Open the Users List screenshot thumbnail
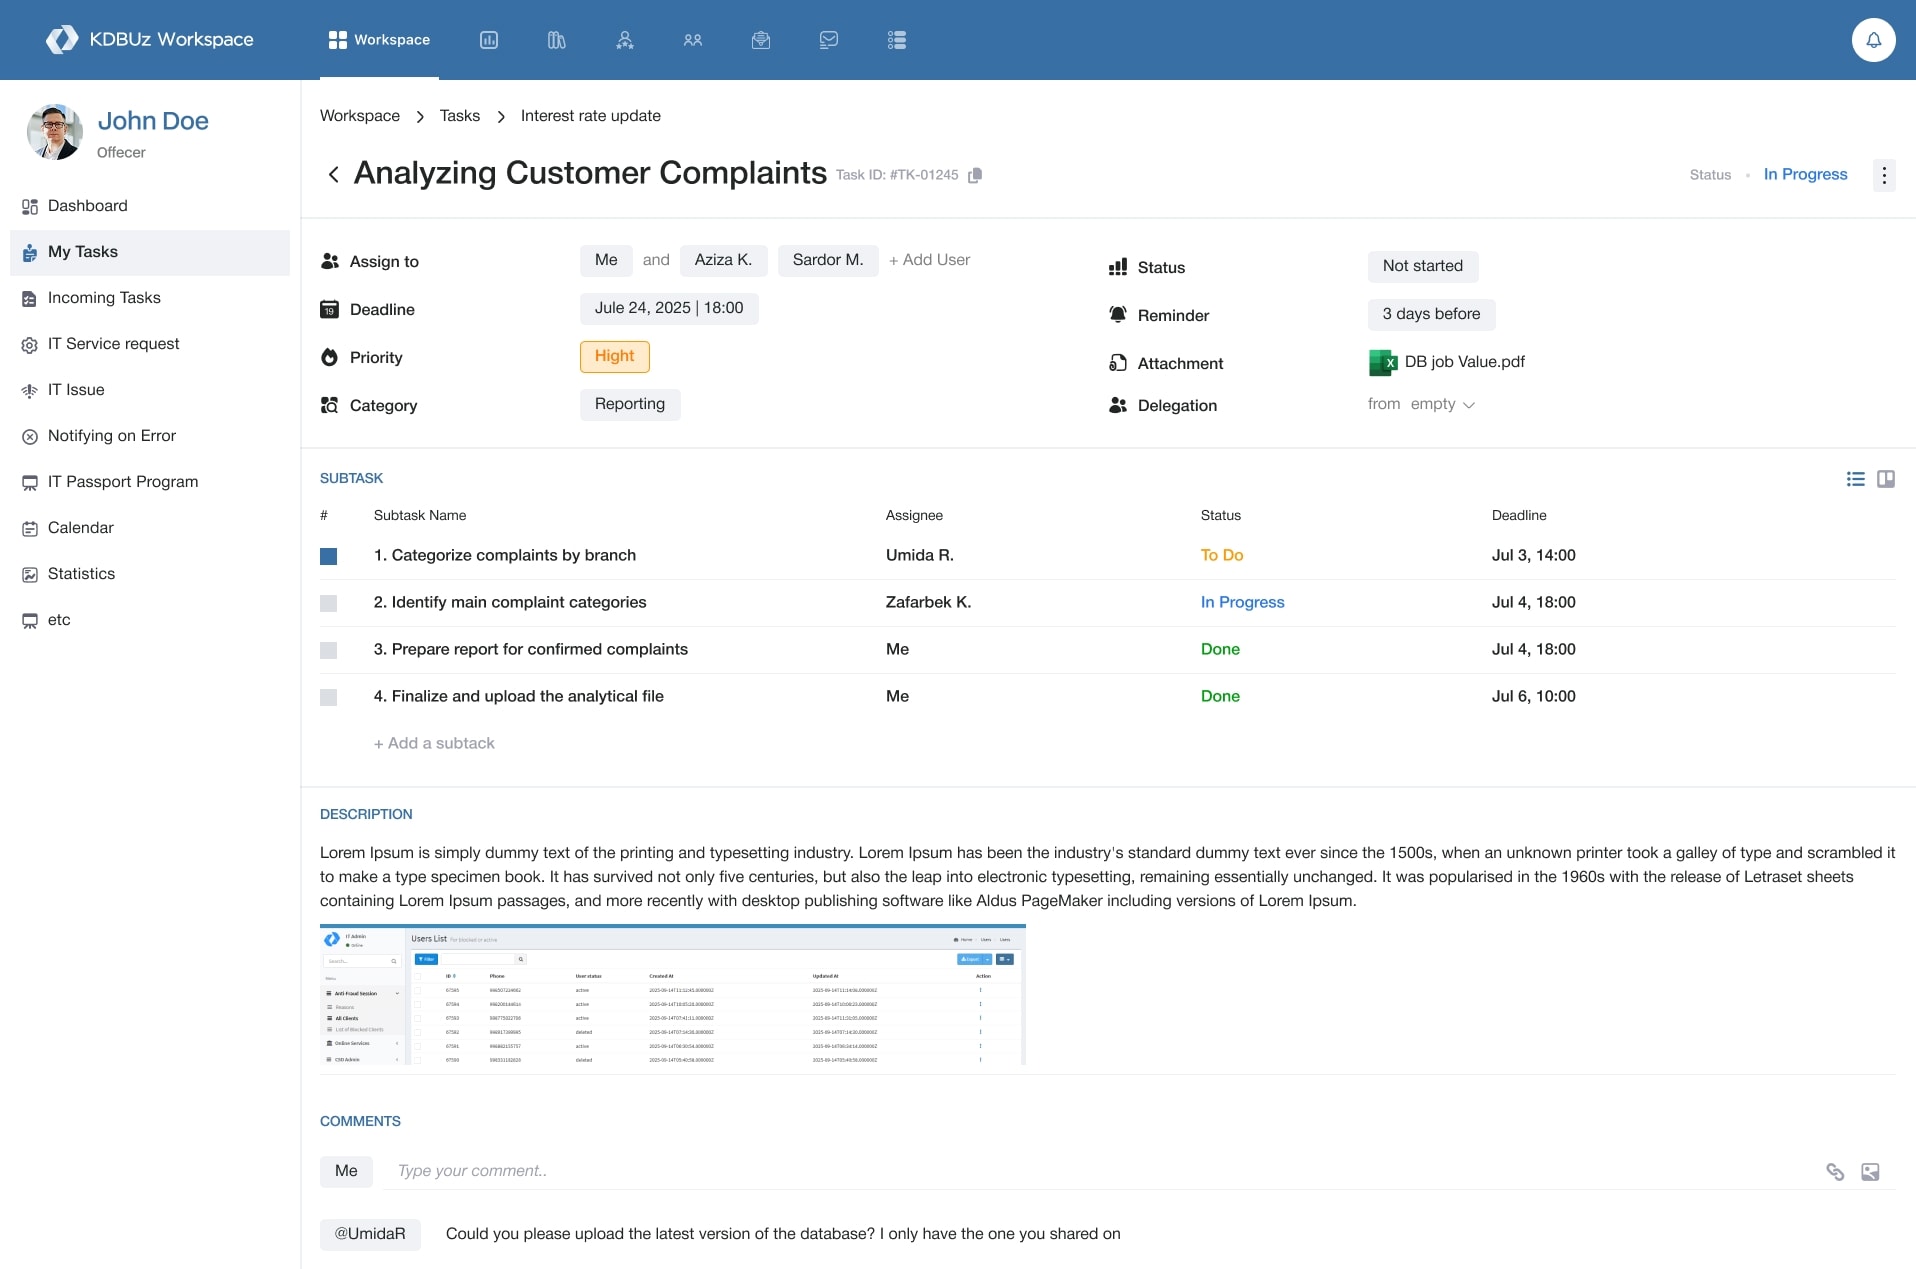The image size is (1916, 1269). pos(673,994)
